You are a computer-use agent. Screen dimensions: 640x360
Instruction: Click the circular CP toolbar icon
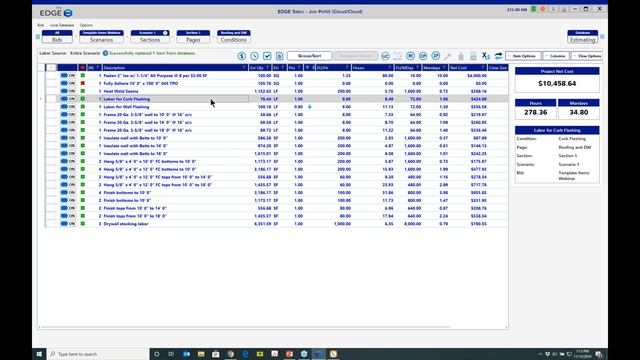(423, 56)
